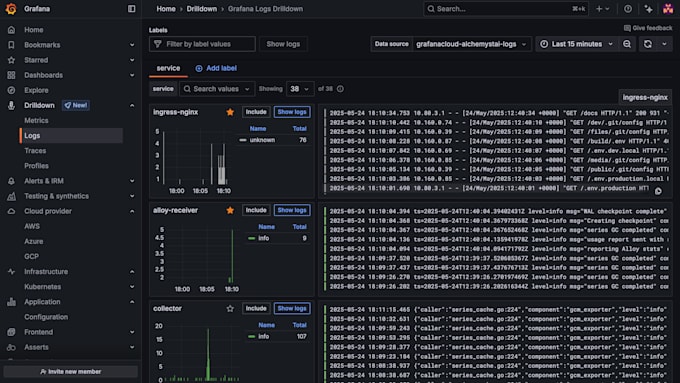
Task: Click Show logs for alloy-receiver
Action: [292, 210]
